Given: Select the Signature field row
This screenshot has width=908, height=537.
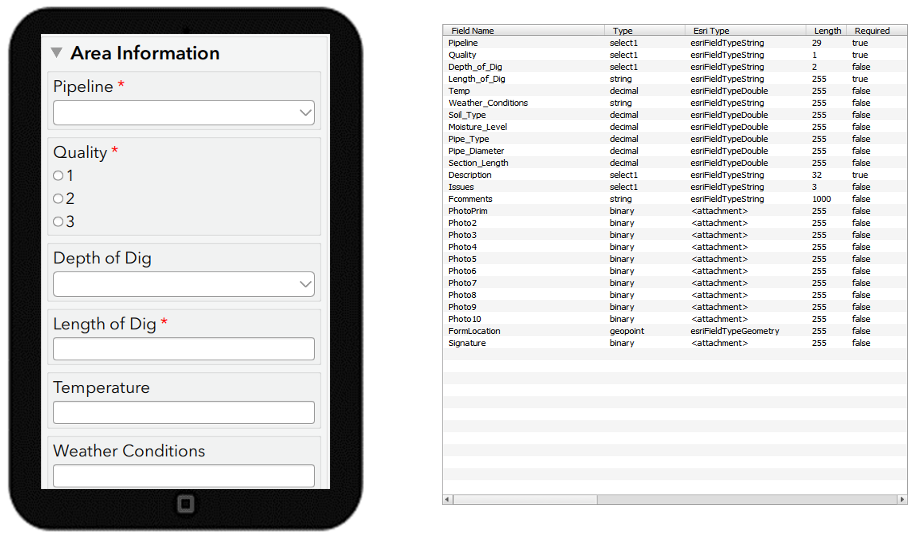Looking at the screenshot, I should [468, 343].
